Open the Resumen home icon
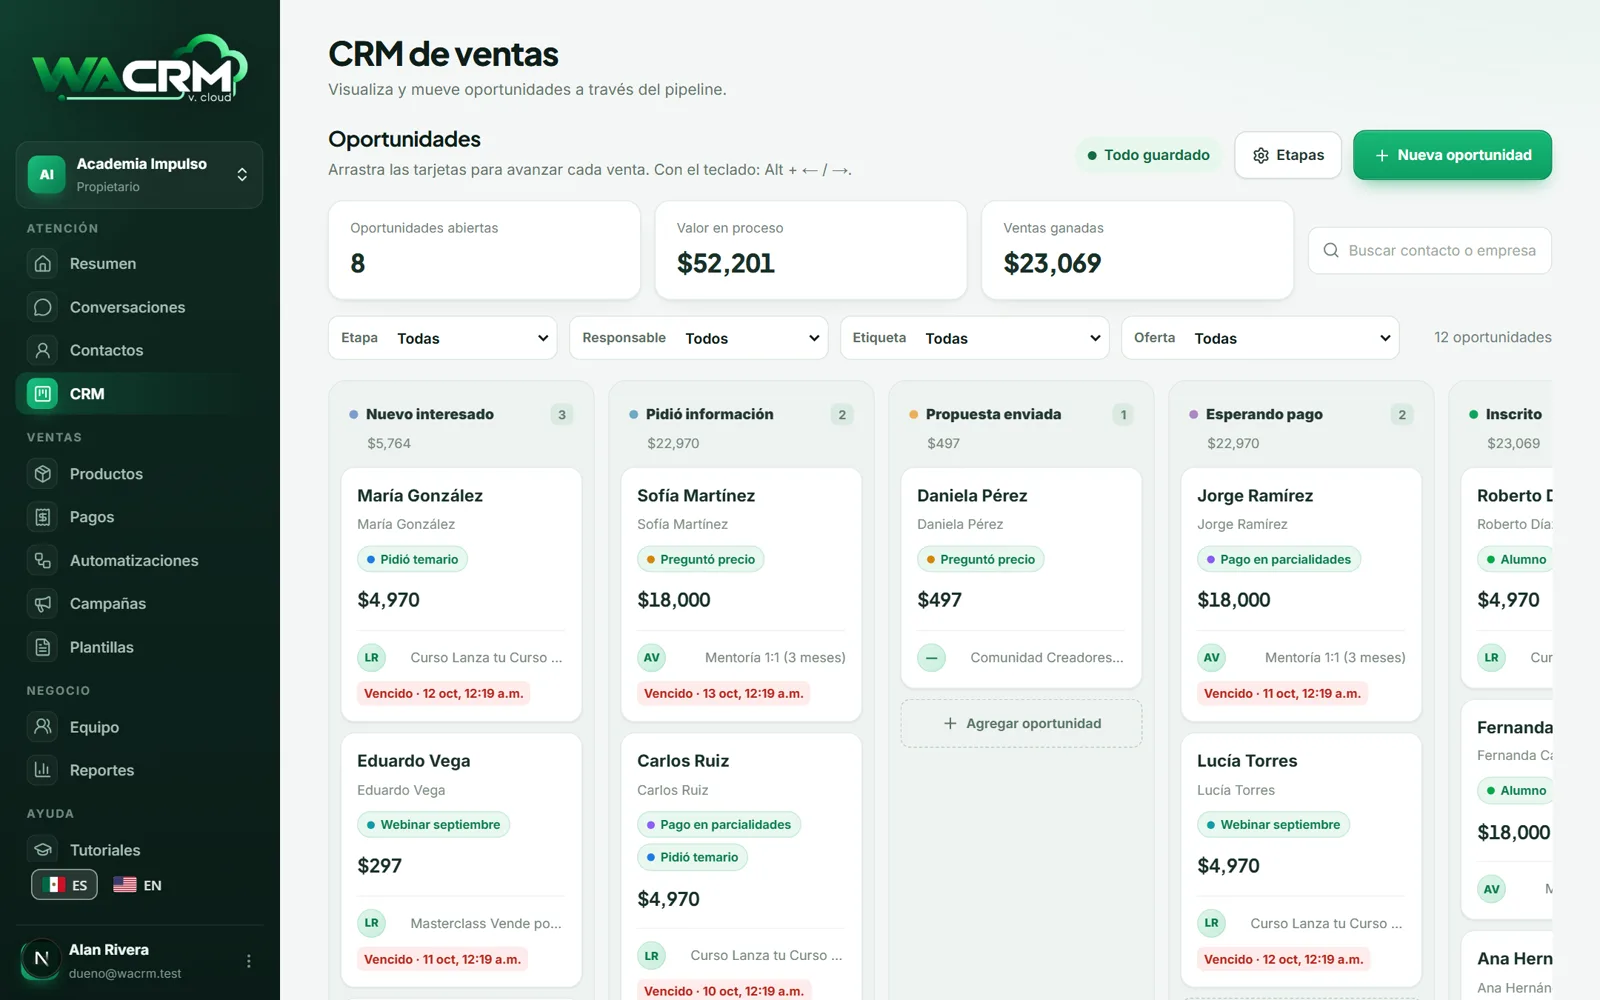Image resolution: width=1600 pixels, height=1000 pixels. tap(43, 264)
